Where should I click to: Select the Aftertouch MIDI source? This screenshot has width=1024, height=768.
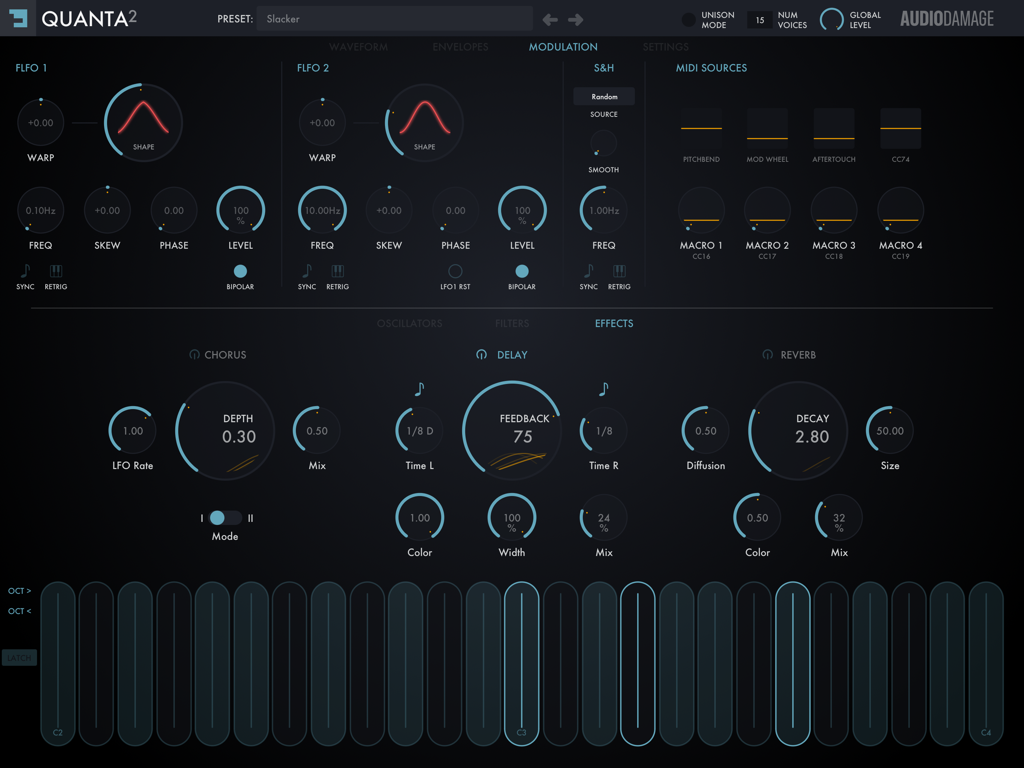(834, 127)
